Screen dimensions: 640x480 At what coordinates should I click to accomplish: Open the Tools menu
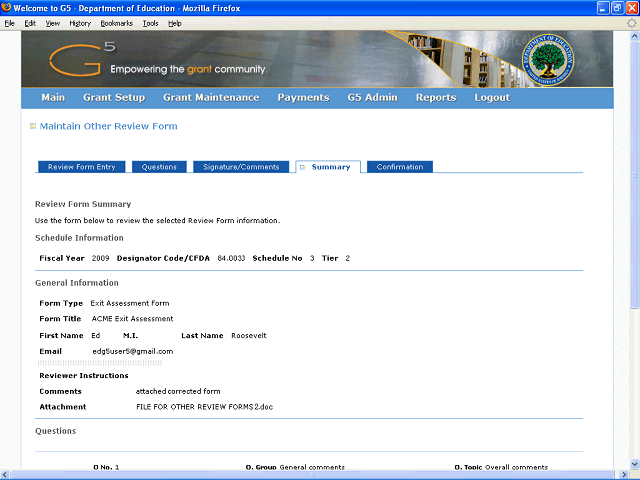coord(151,23)
